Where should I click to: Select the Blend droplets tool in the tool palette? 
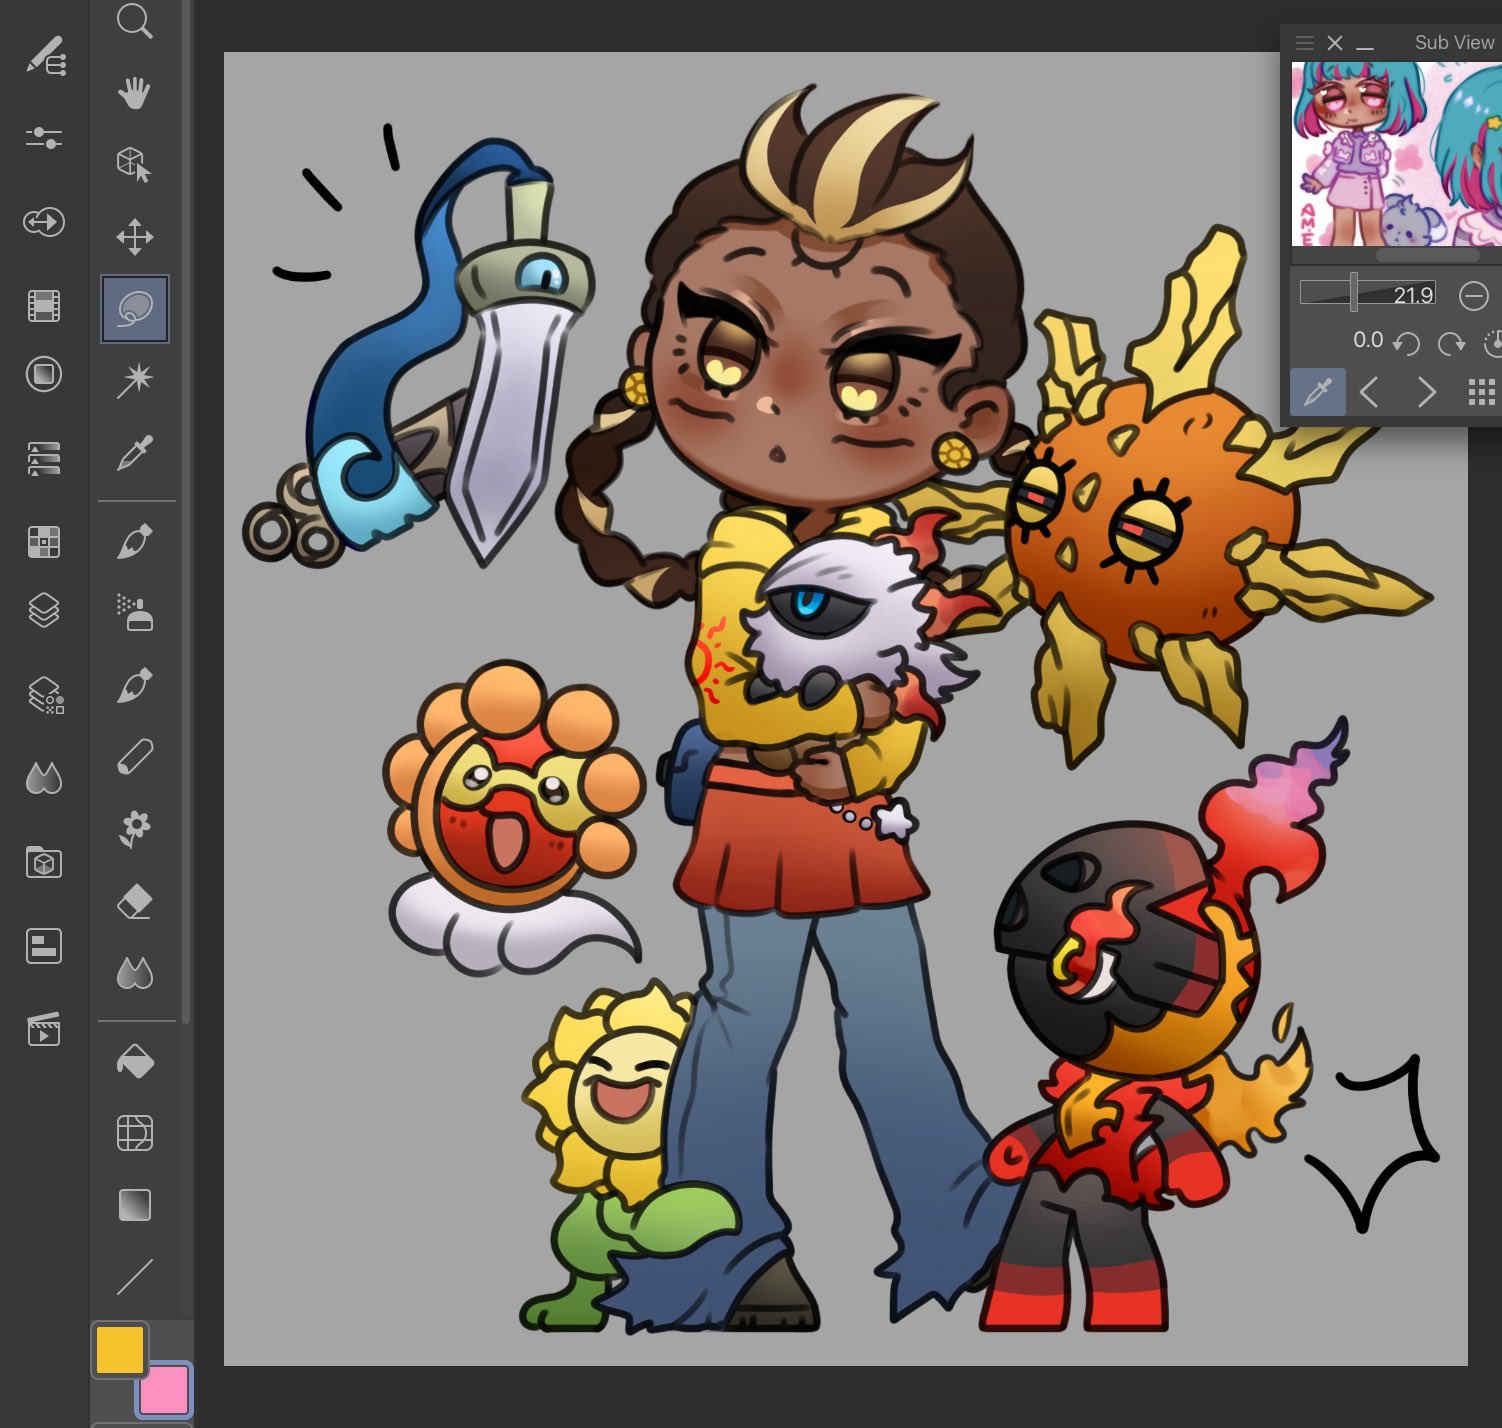click(135, 973)
